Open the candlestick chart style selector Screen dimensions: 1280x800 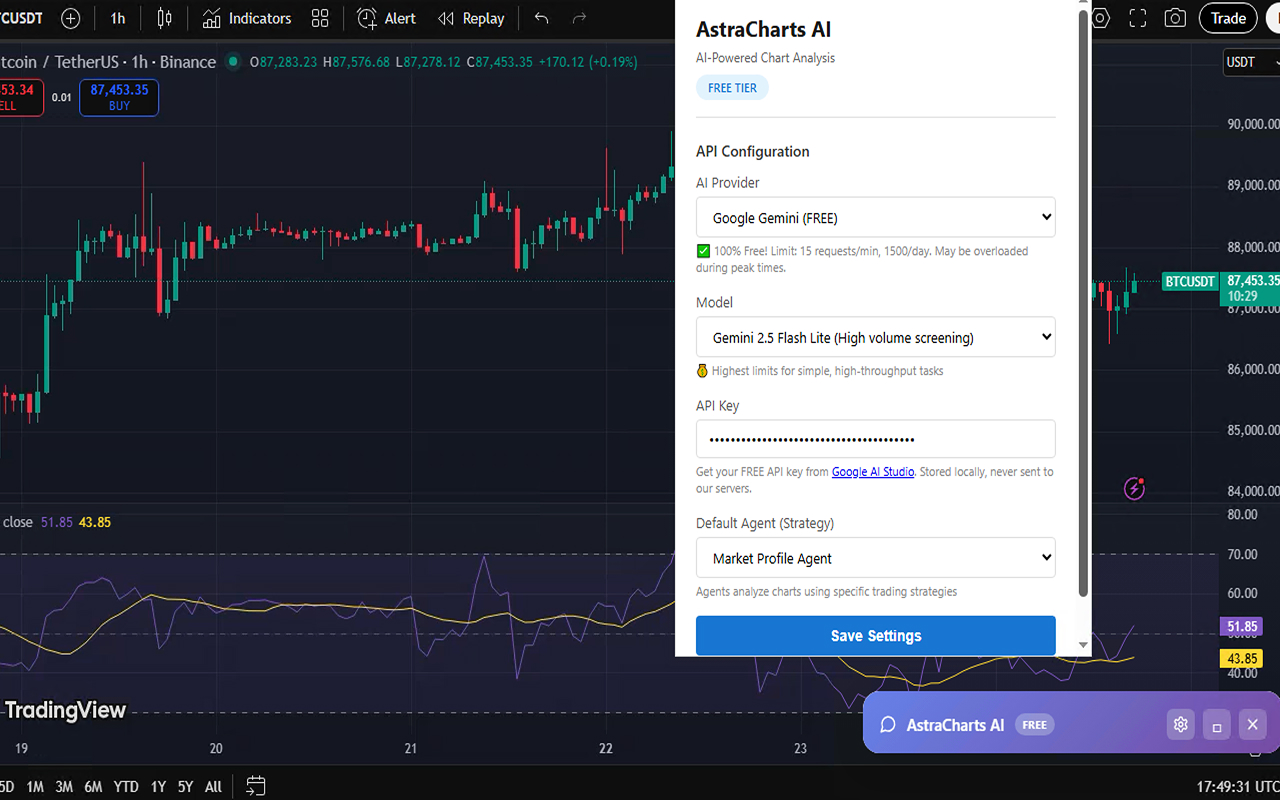164,18
